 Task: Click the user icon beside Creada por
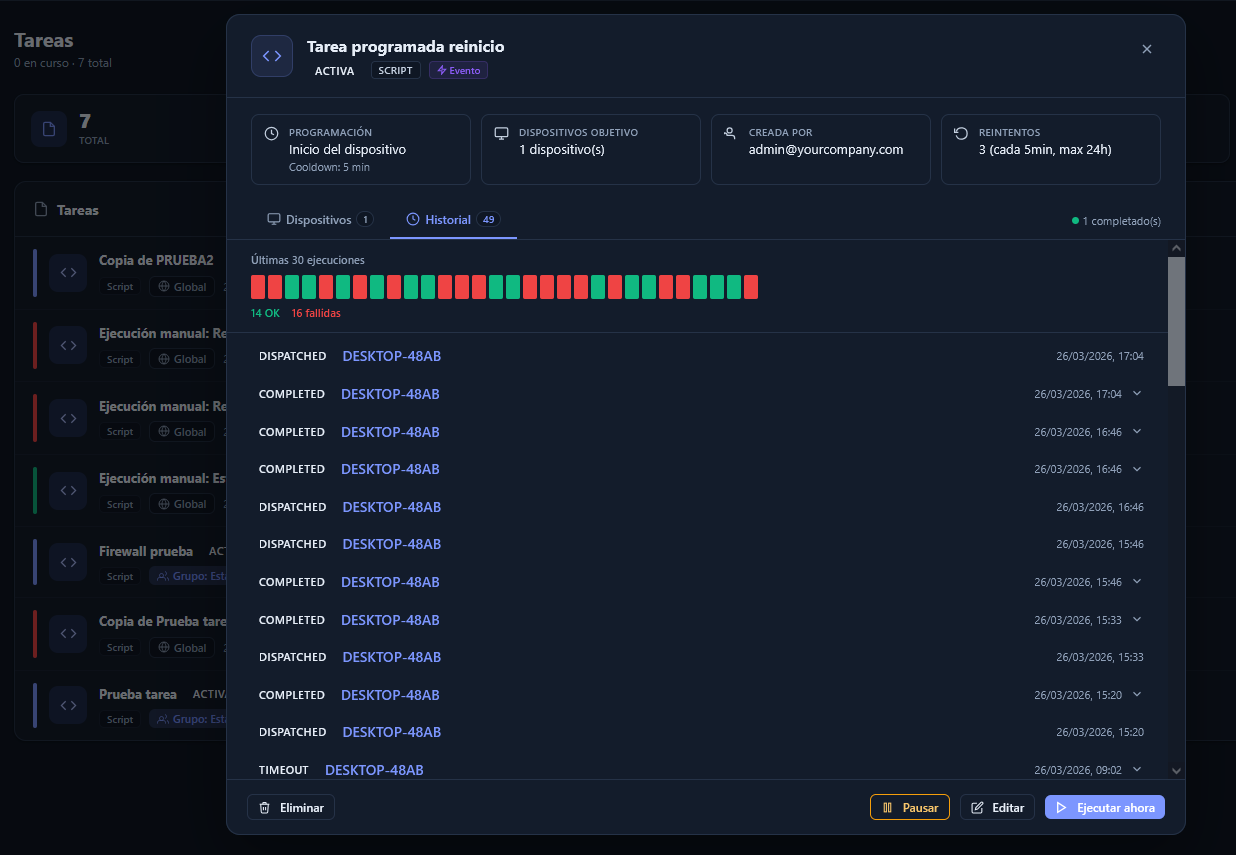pyautogui.click(x=731, y=133)
